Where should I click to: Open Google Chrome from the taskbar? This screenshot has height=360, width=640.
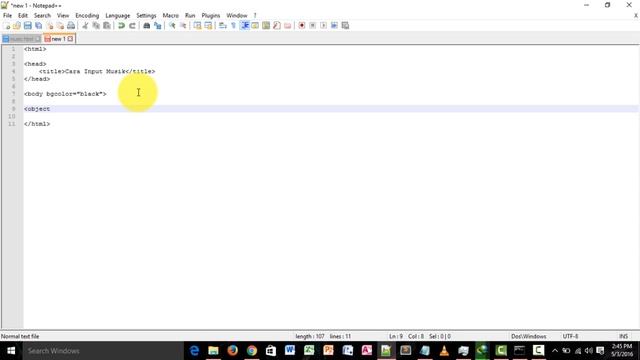(252, 351)
